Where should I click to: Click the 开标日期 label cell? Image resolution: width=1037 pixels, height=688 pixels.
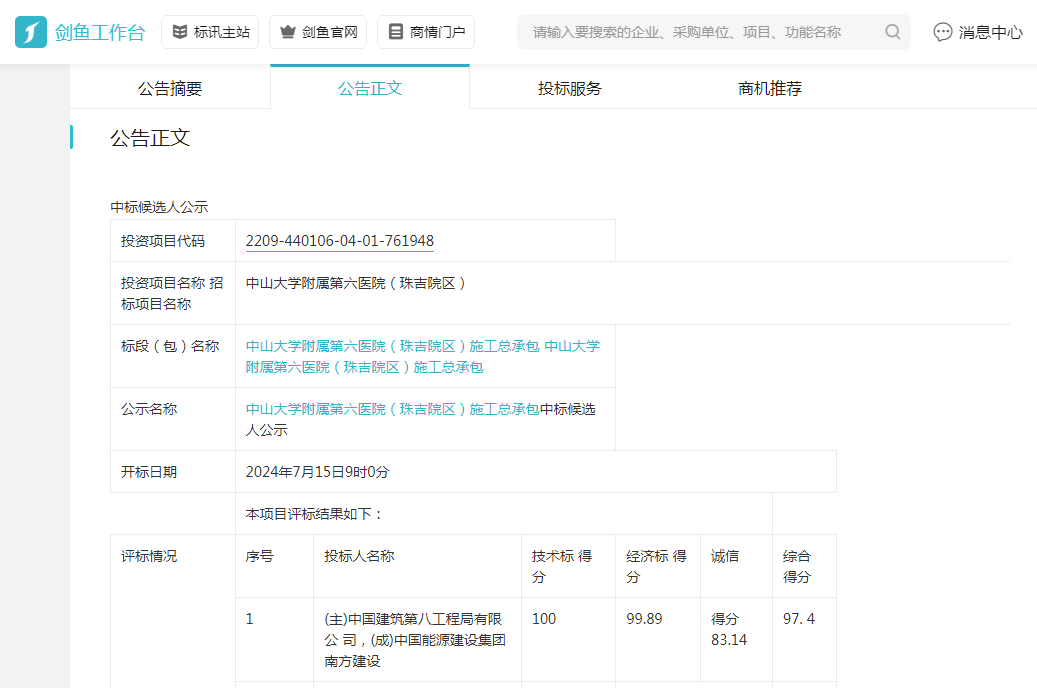[173, 472]
